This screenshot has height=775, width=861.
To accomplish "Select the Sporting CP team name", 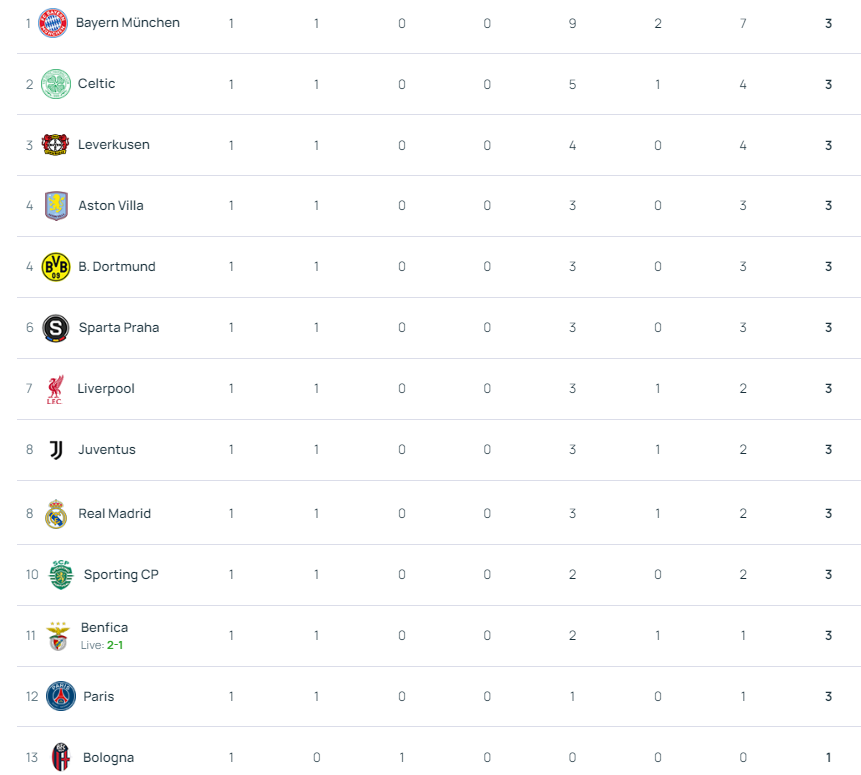I will point(121,575).
